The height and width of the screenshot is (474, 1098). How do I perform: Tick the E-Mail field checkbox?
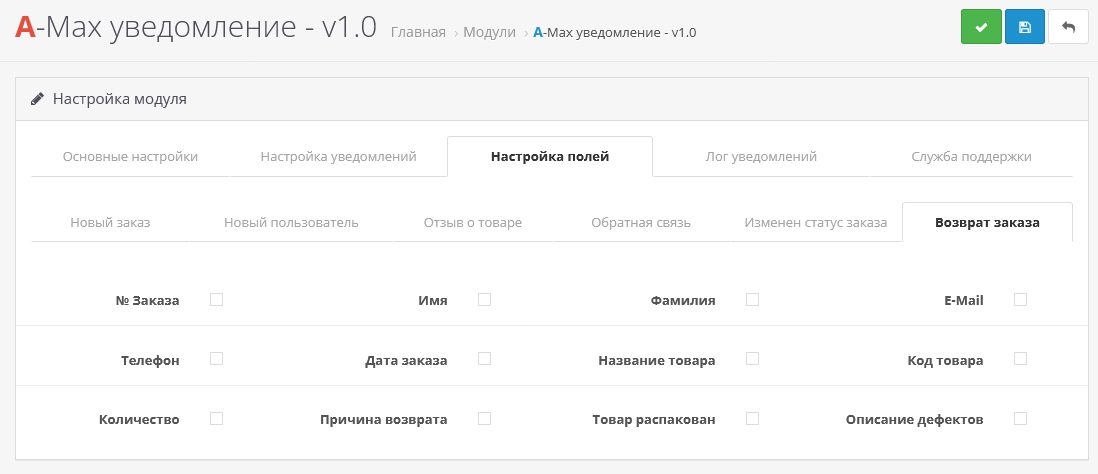point(1020,299)
